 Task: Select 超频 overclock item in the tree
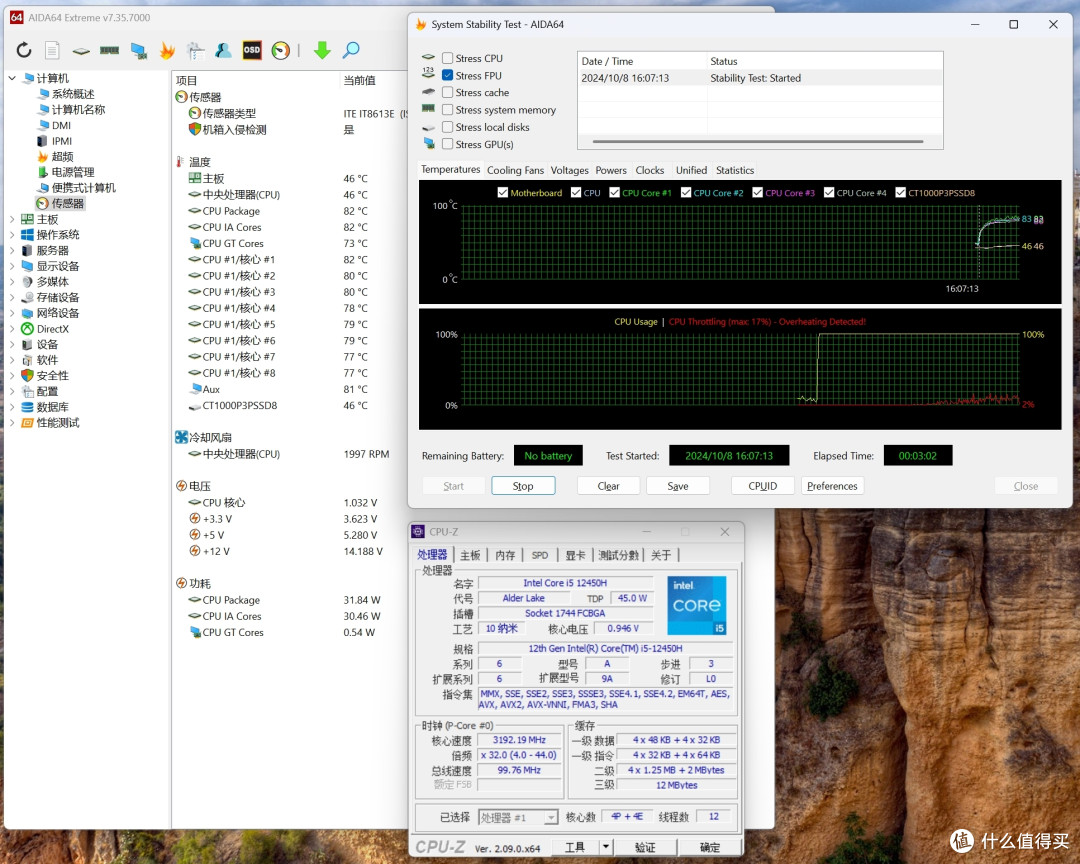coord(63,156)
